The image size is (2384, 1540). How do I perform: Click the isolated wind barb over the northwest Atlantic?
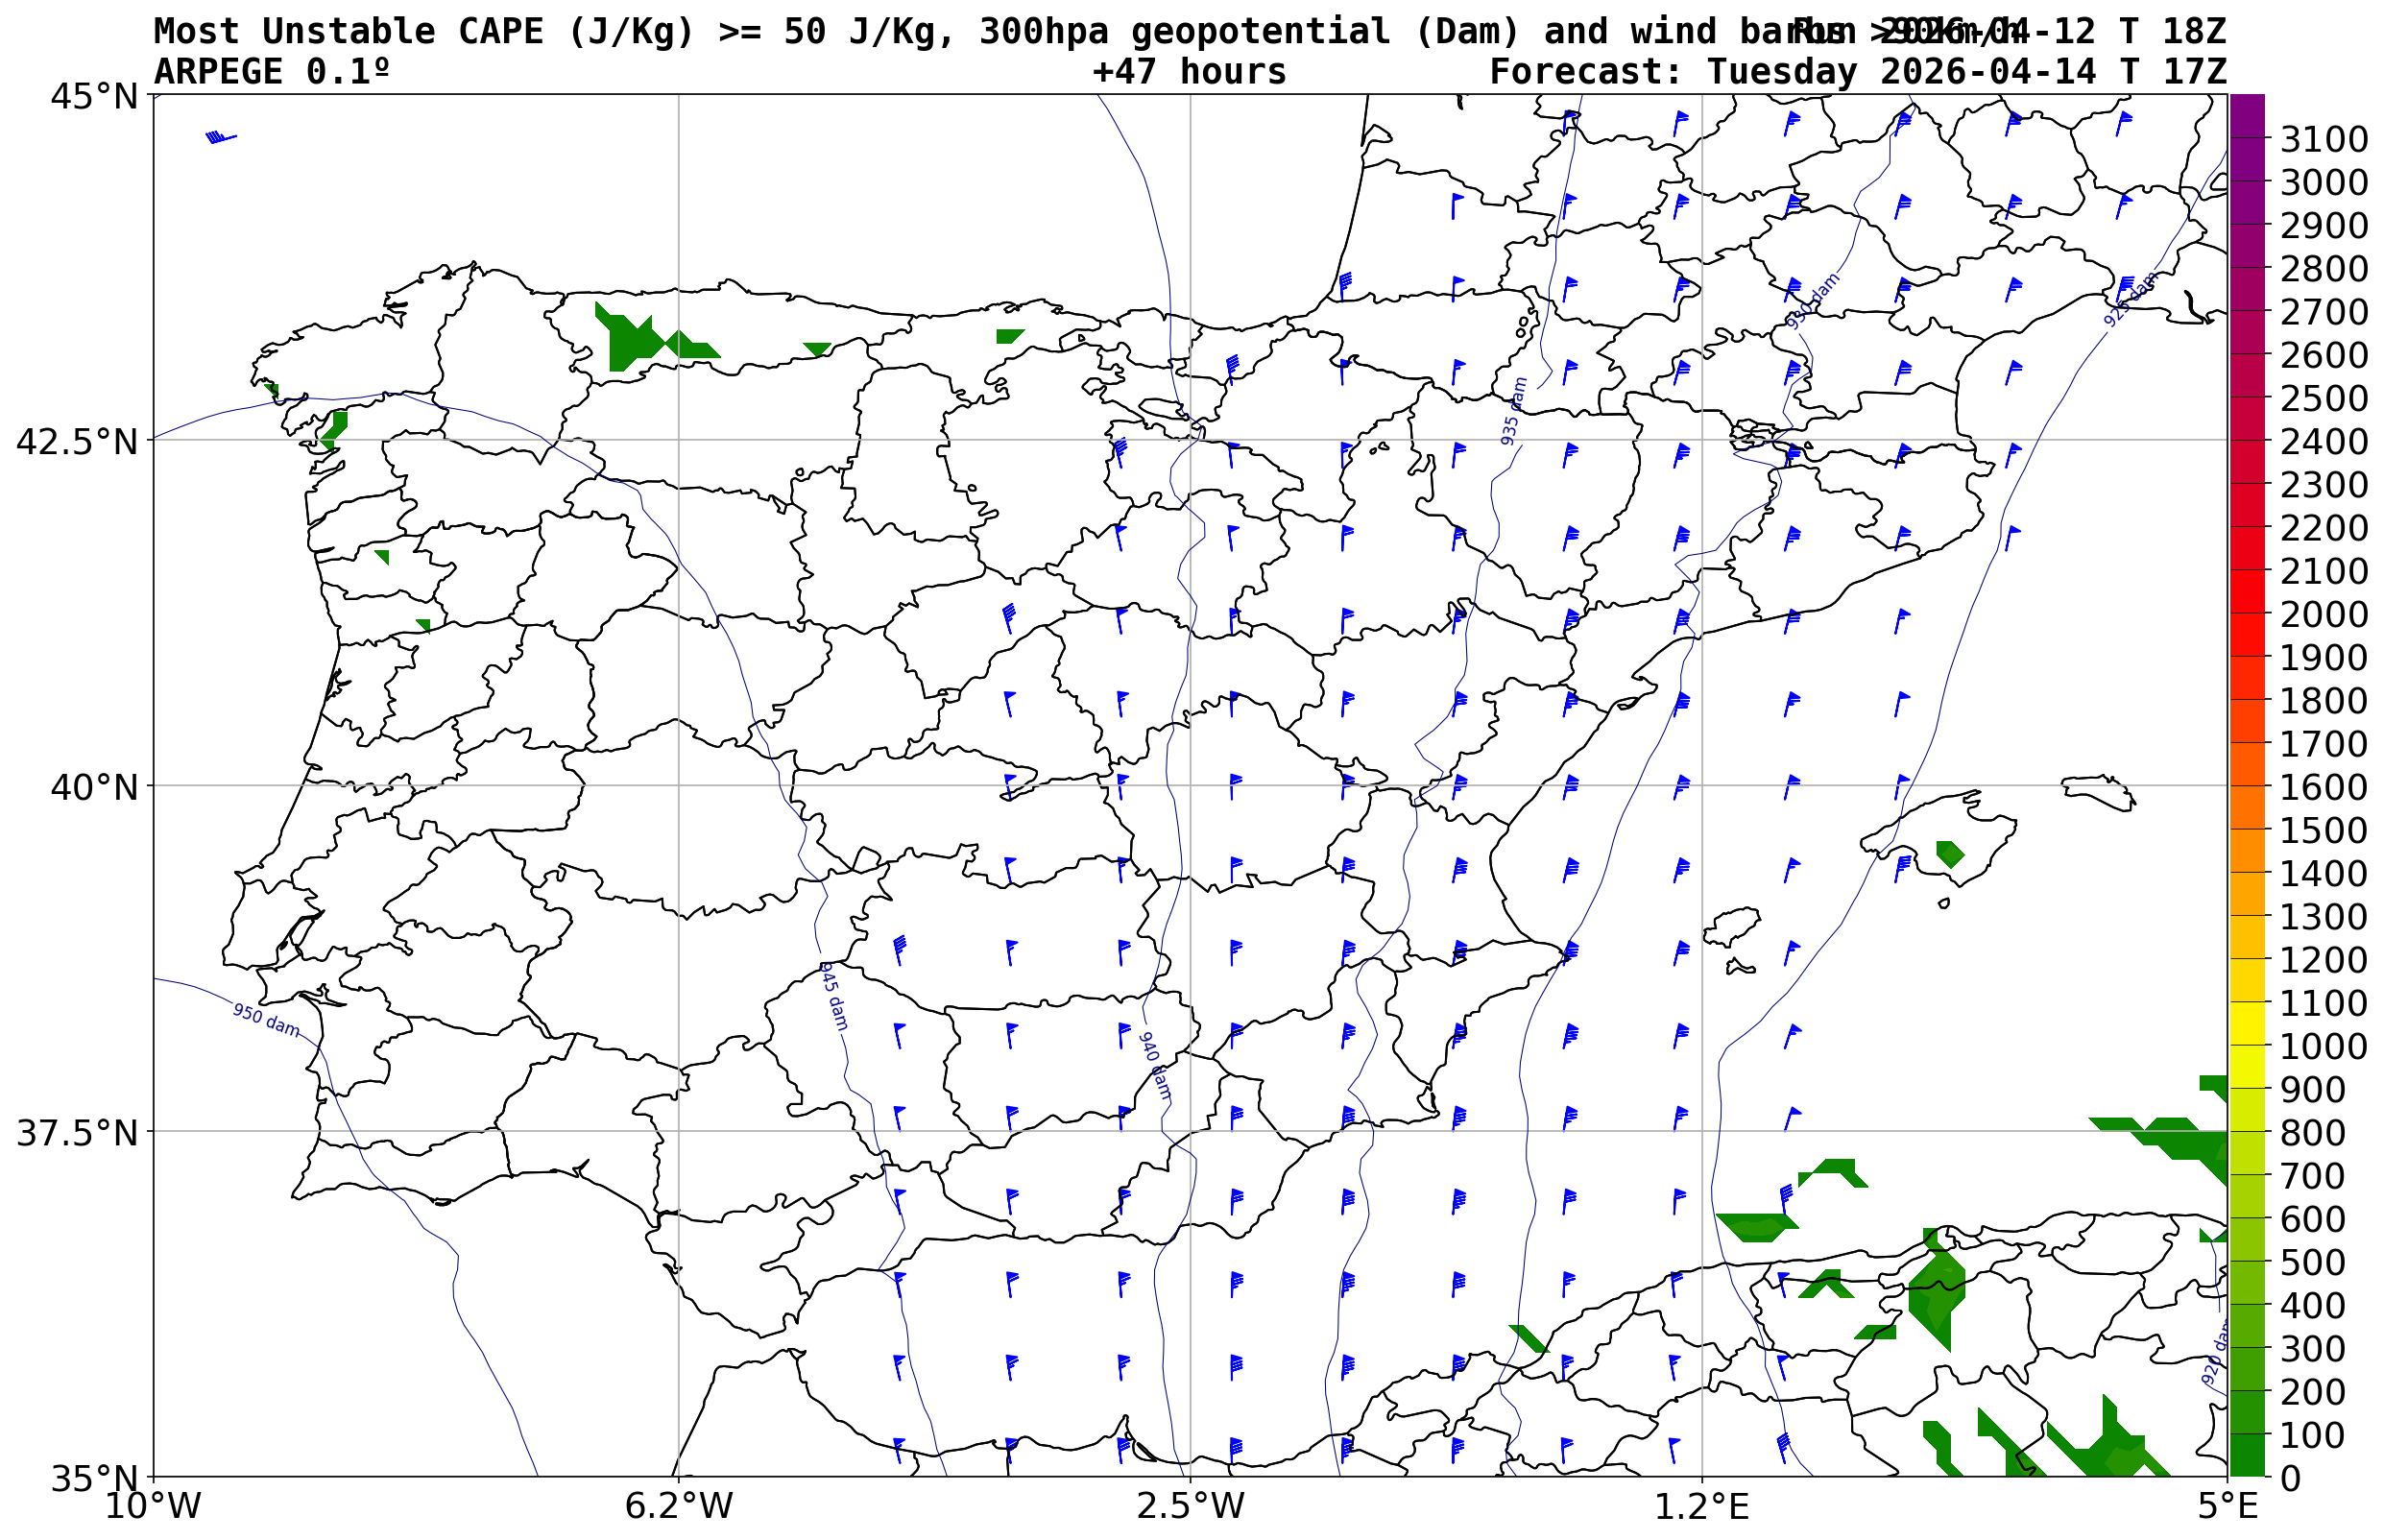click(219, 137)
